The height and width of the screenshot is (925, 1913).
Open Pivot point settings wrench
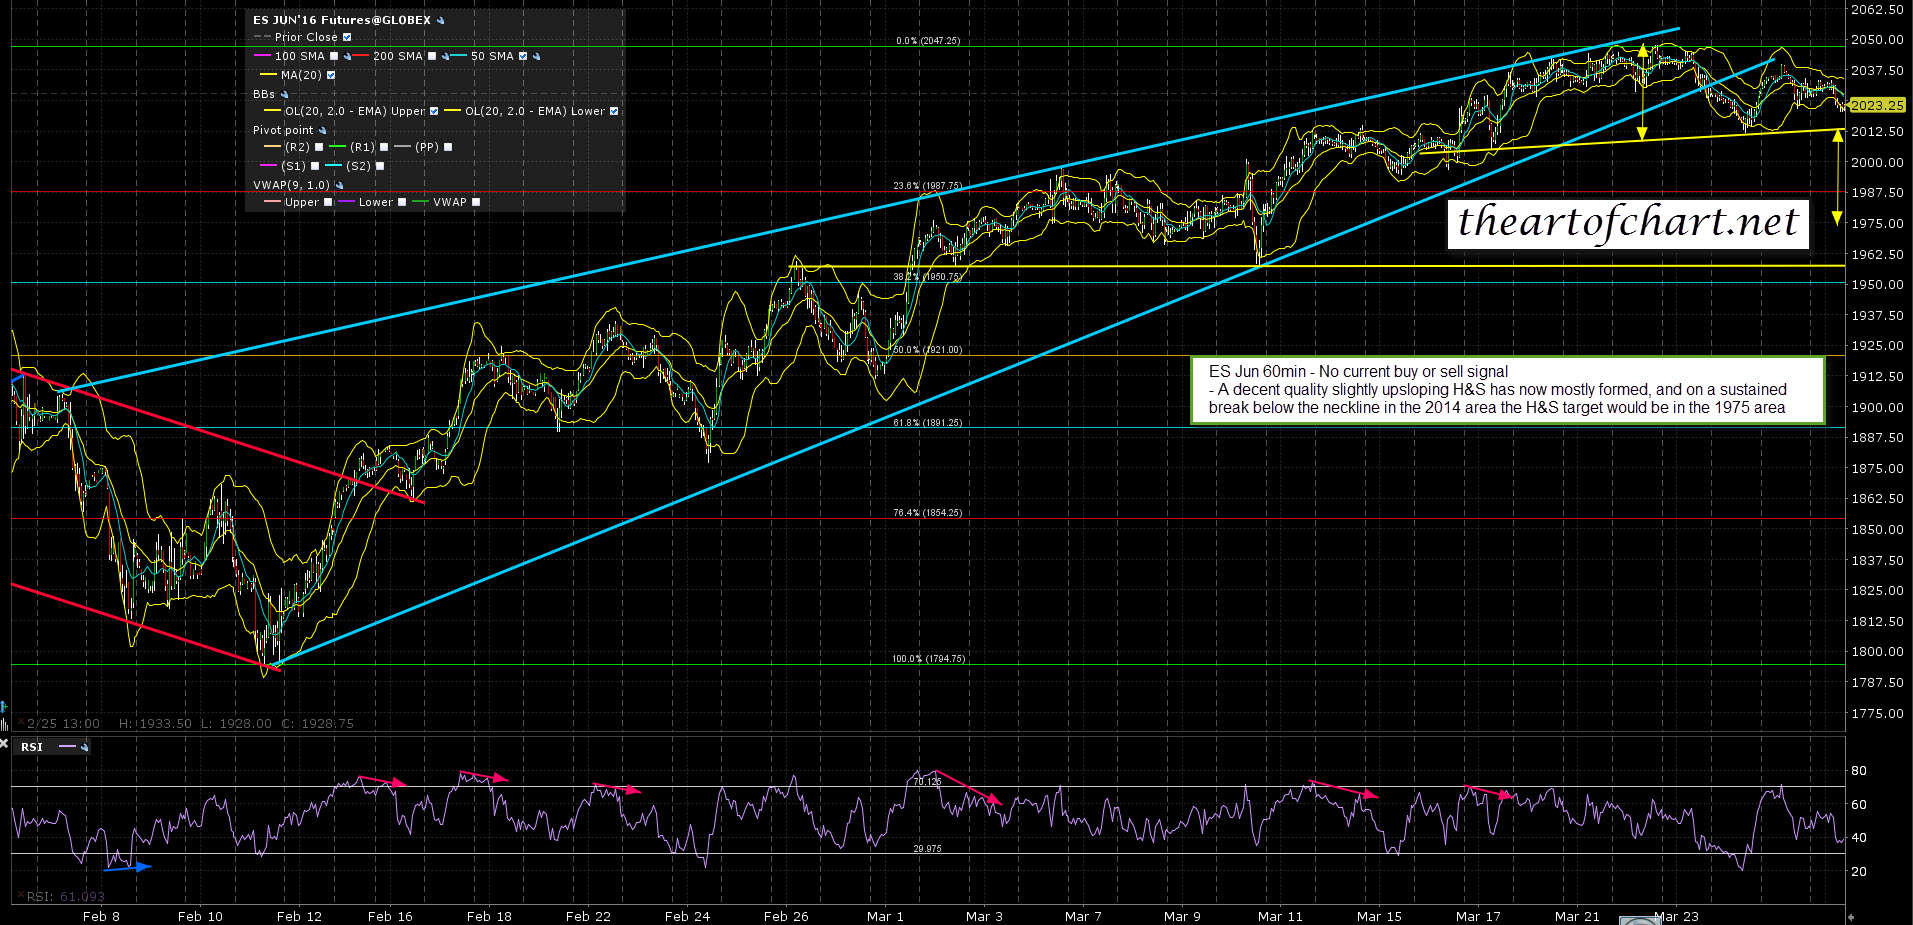click(x=322, y=131)
